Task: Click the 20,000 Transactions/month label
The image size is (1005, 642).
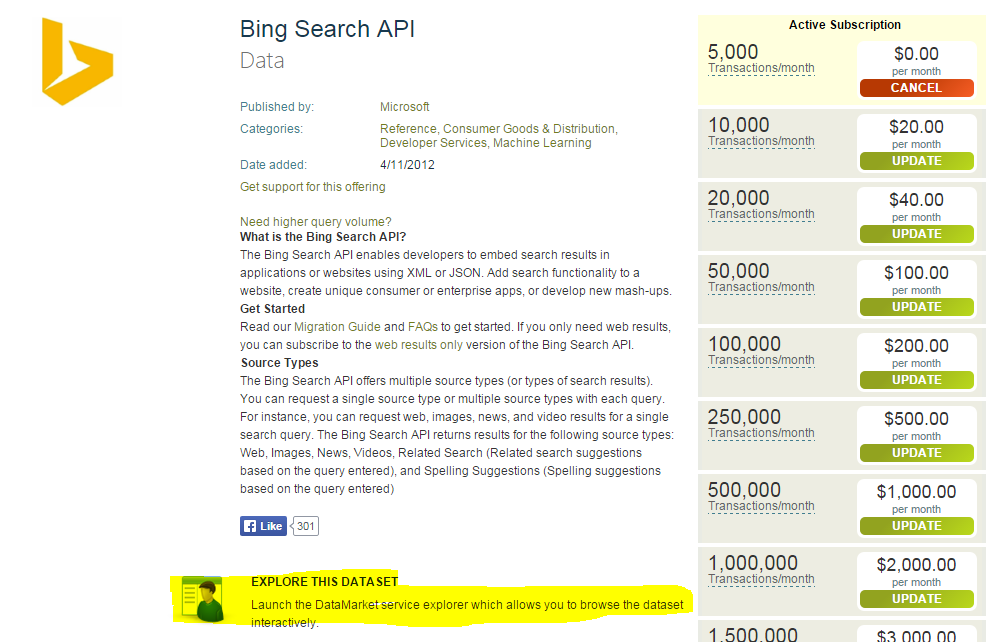Action: click(x=761, y=205)
